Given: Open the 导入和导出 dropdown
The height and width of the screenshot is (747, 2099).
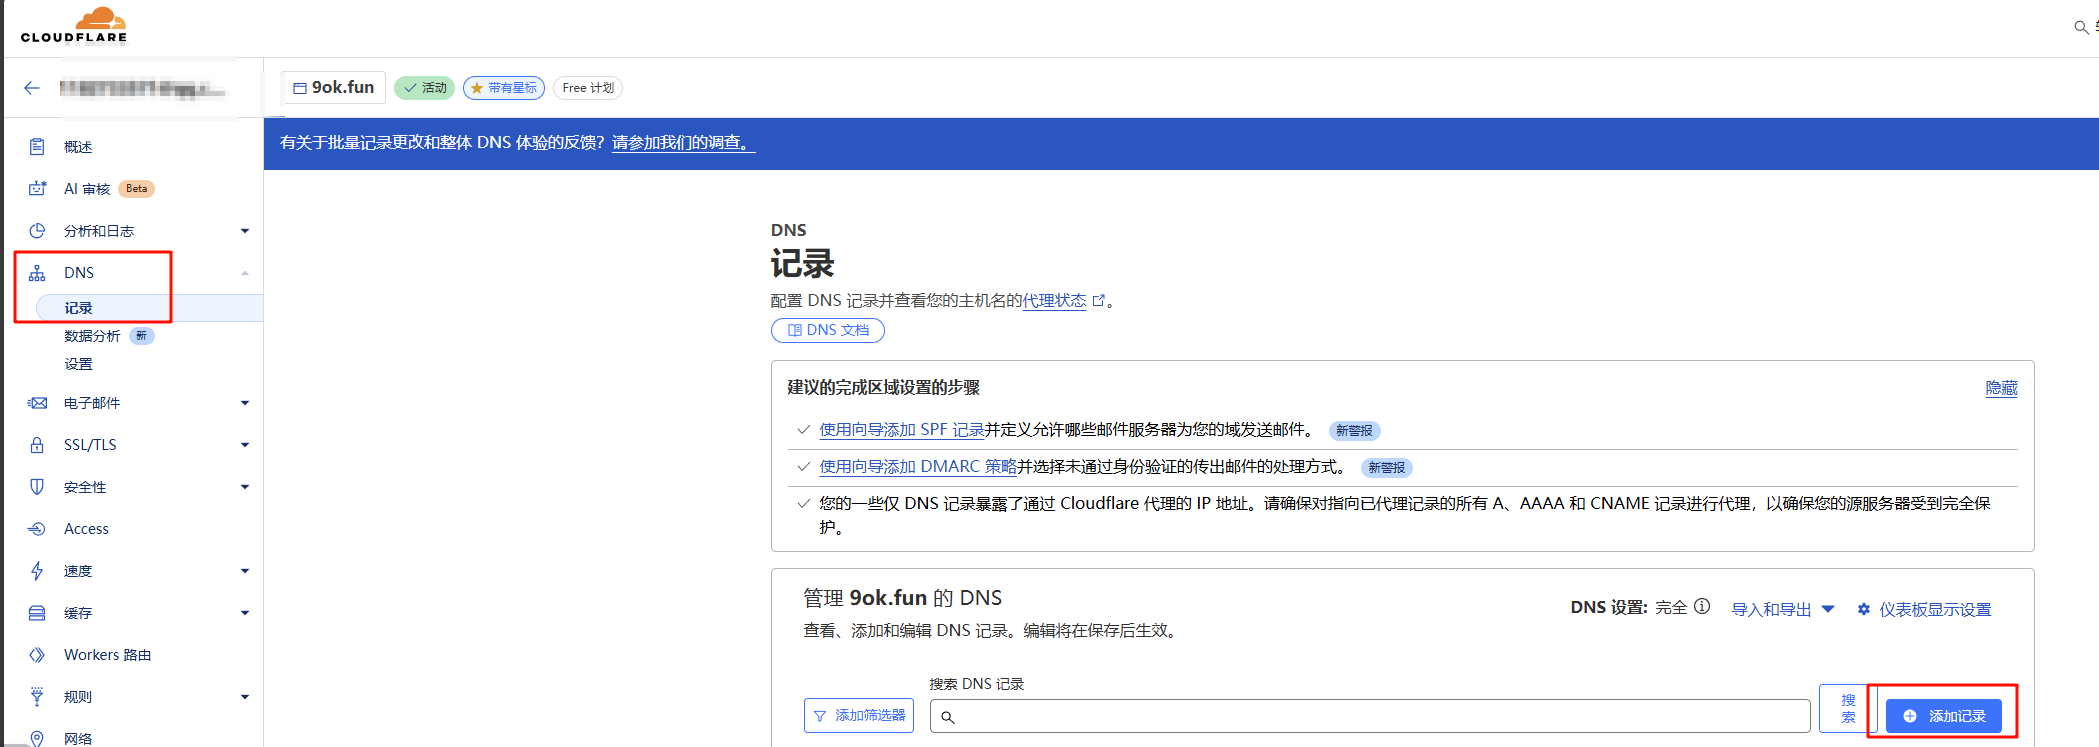Looking at the screenshot, I should 1783,609.
